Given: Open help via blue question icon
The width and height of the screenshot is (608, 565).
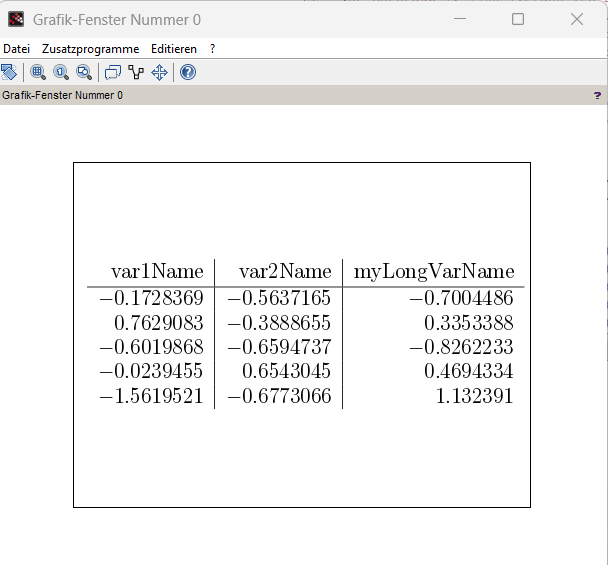Looking at the screenshot, I should pos(188,72).
